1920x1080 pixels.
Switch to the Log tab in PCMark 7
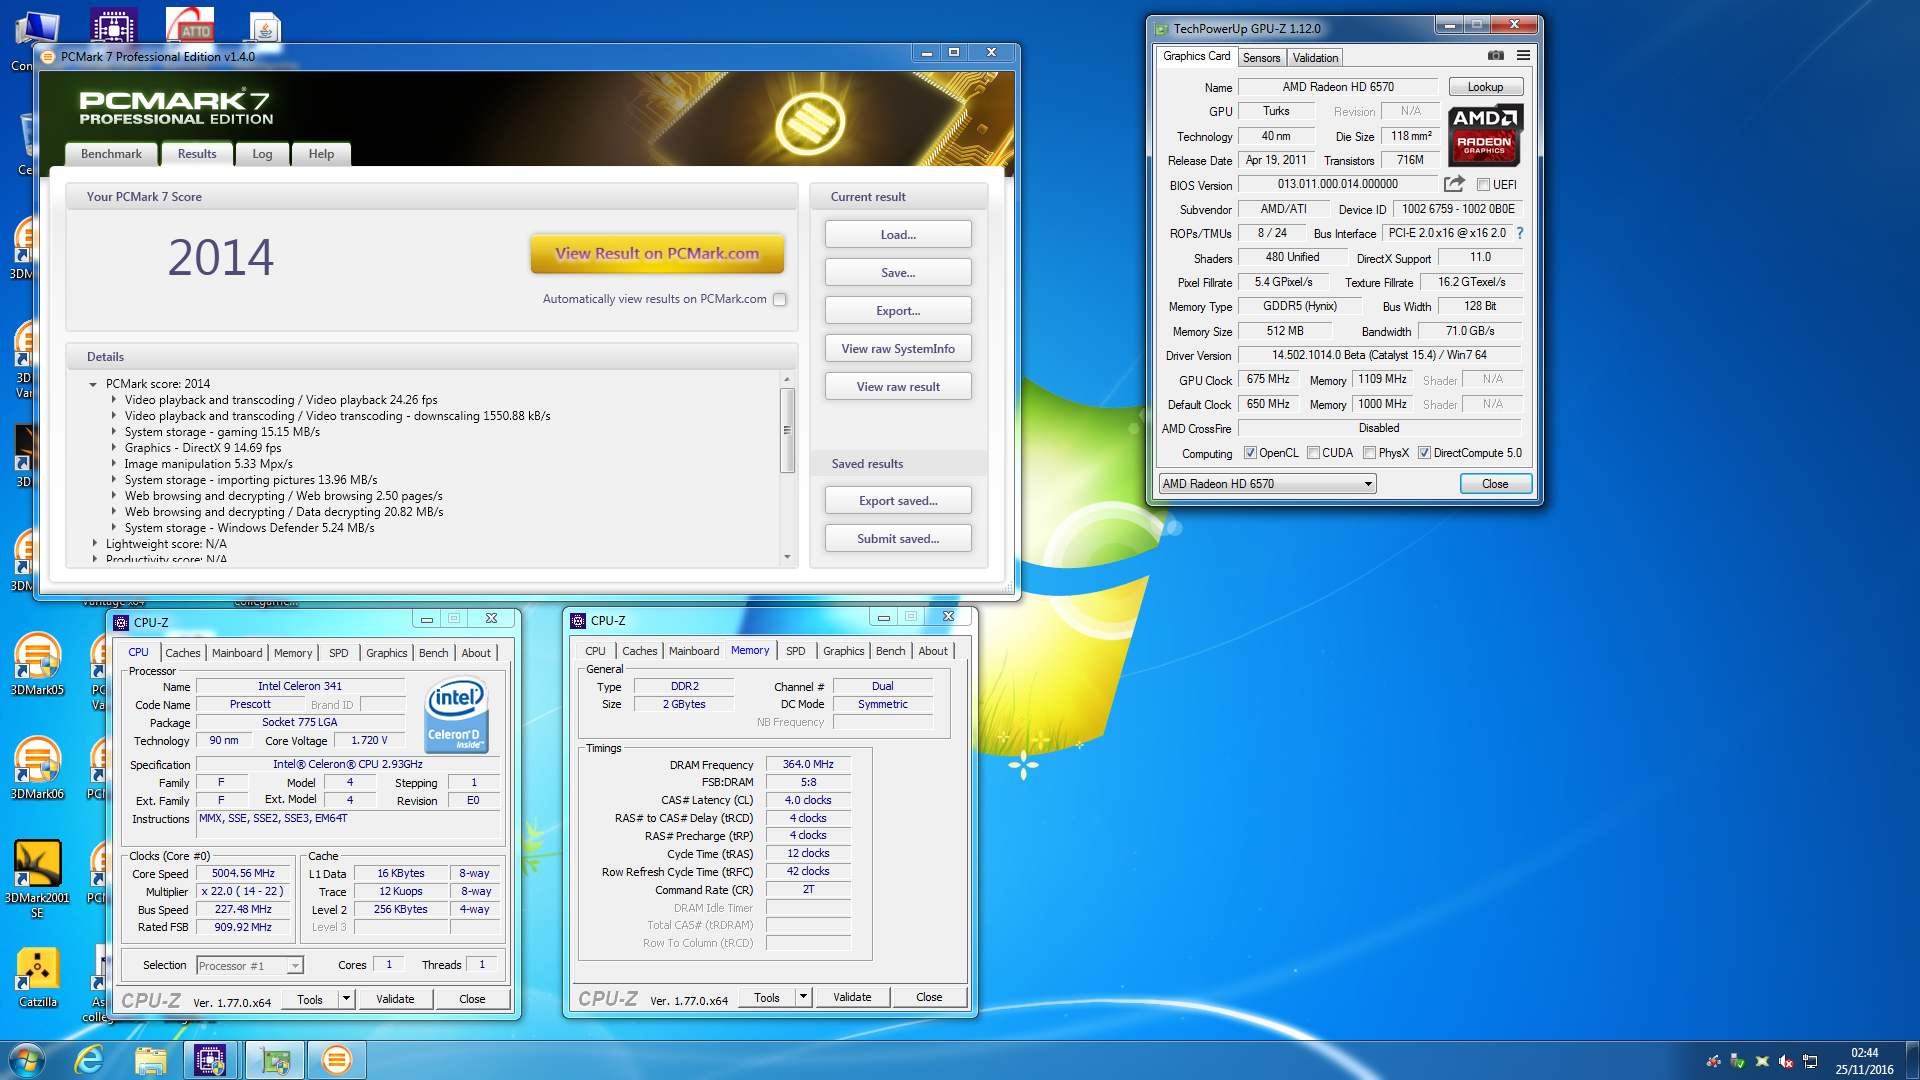(x=262, y=154)
